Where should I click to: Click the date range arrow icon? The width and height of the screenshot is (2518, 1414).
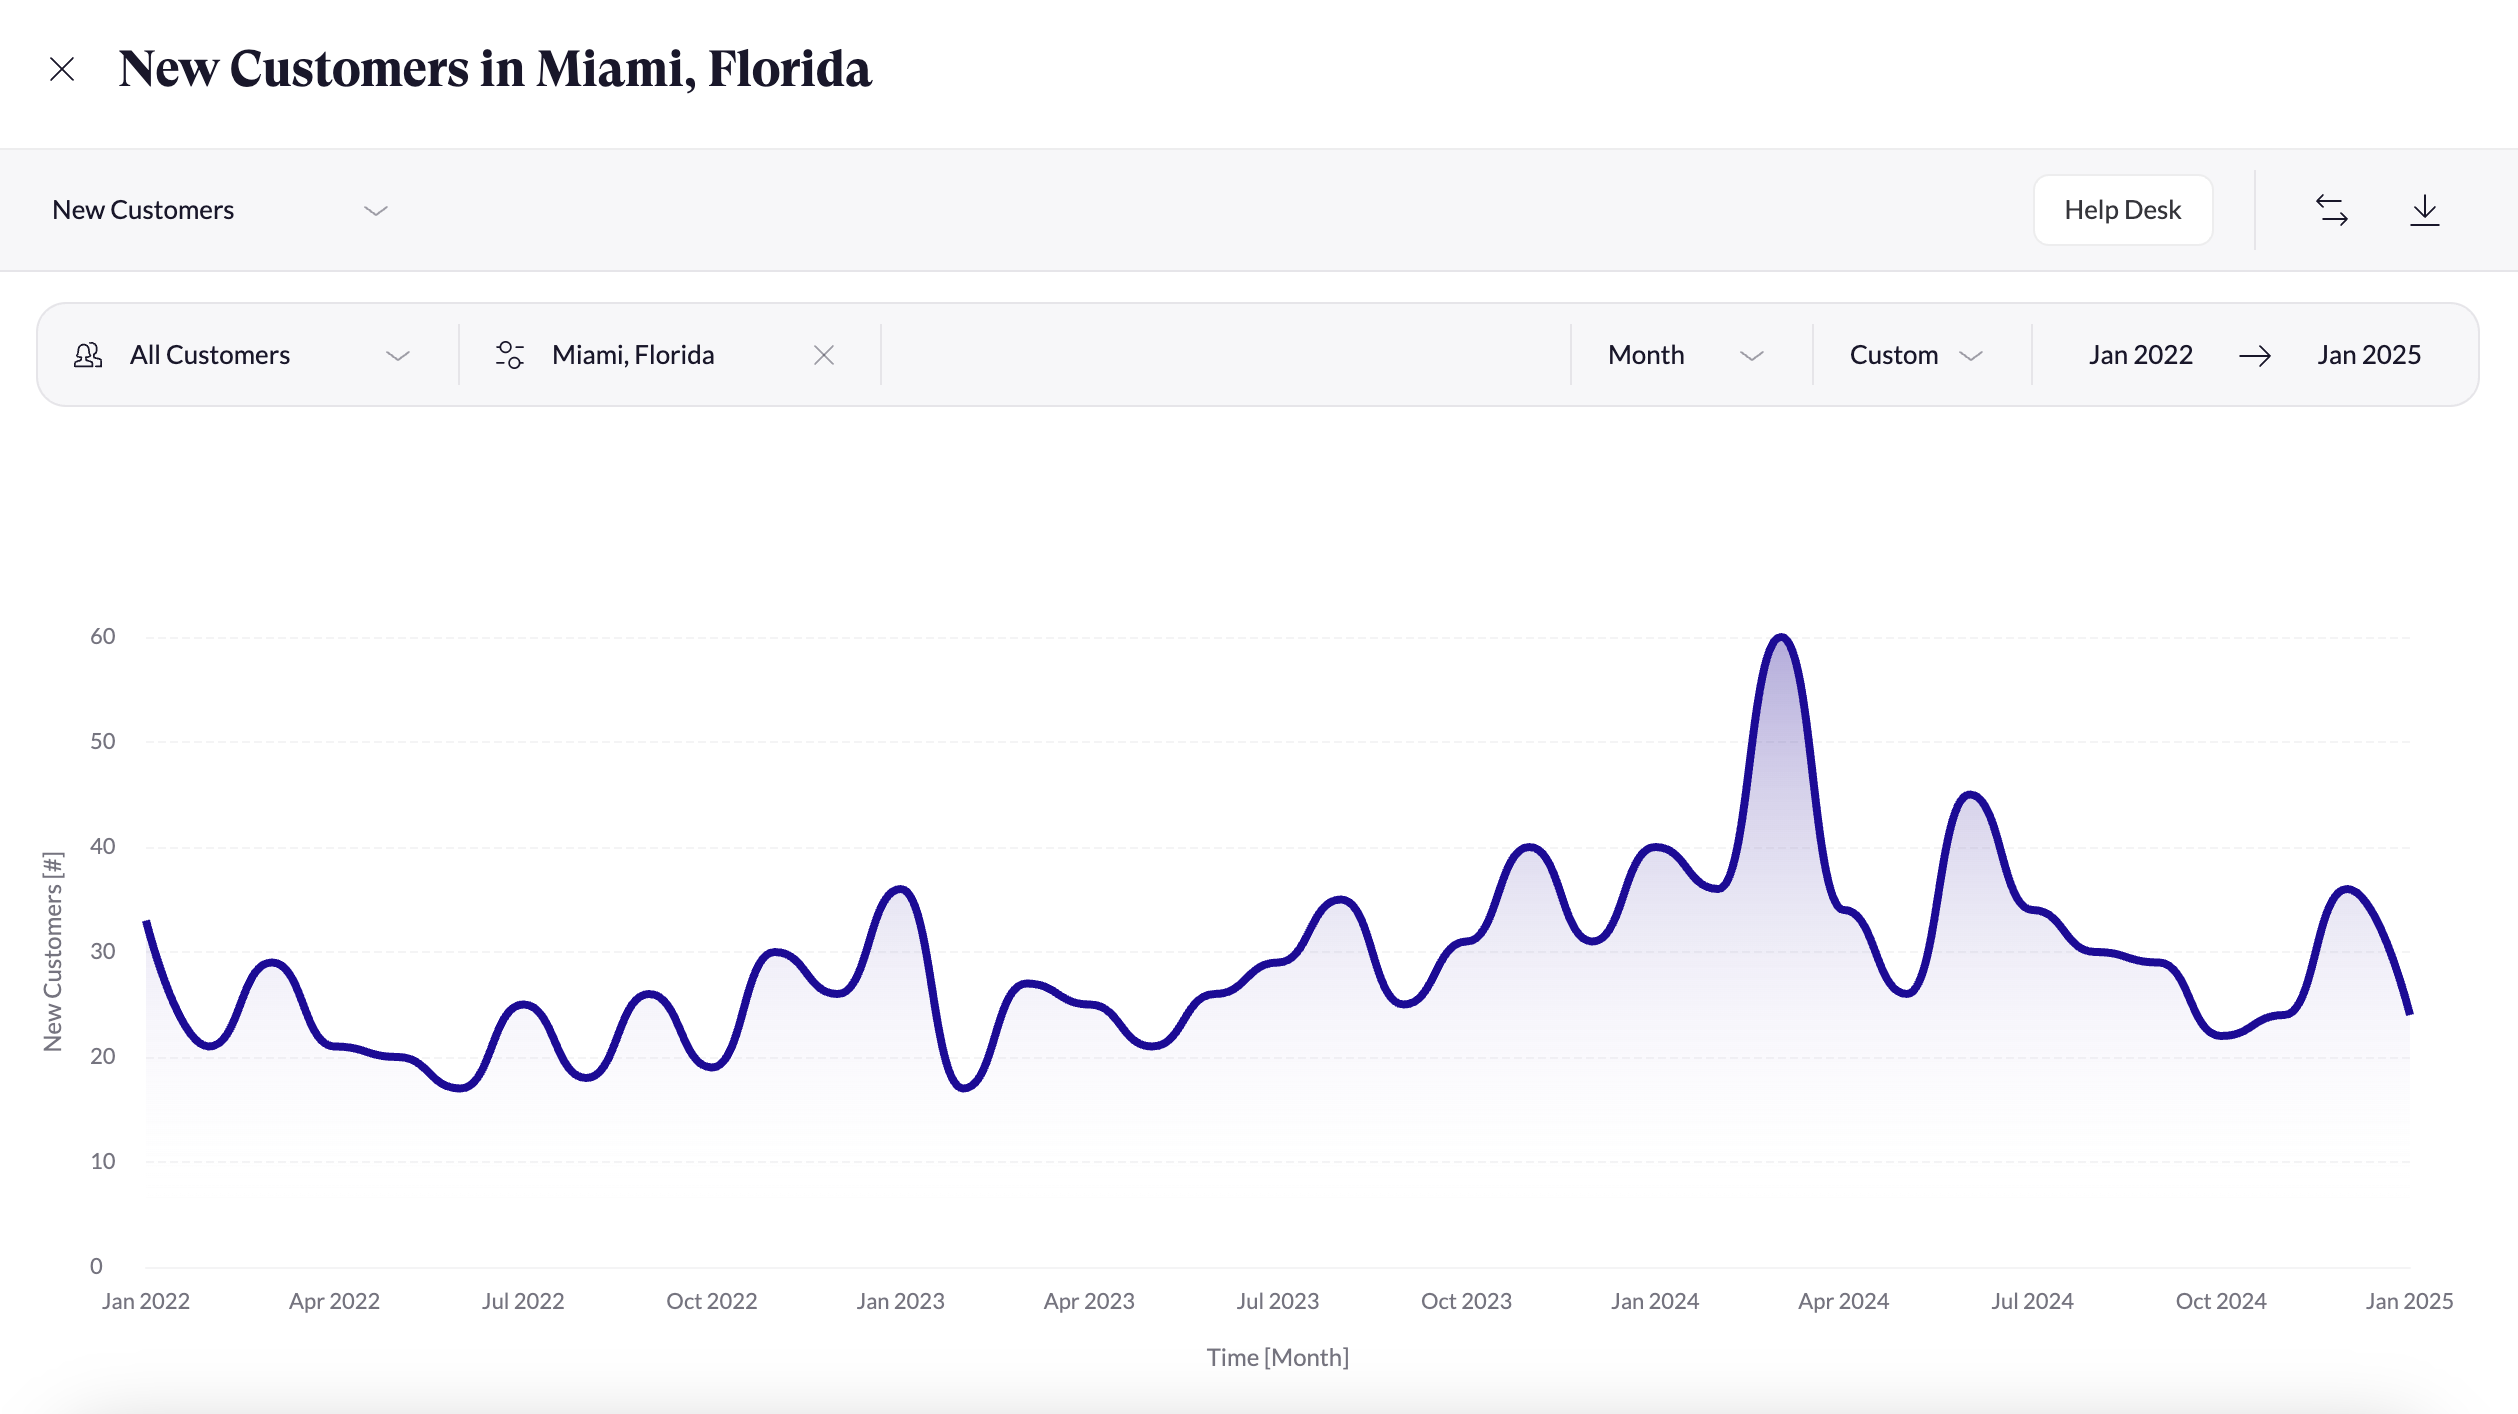(x=2254, y=355)
